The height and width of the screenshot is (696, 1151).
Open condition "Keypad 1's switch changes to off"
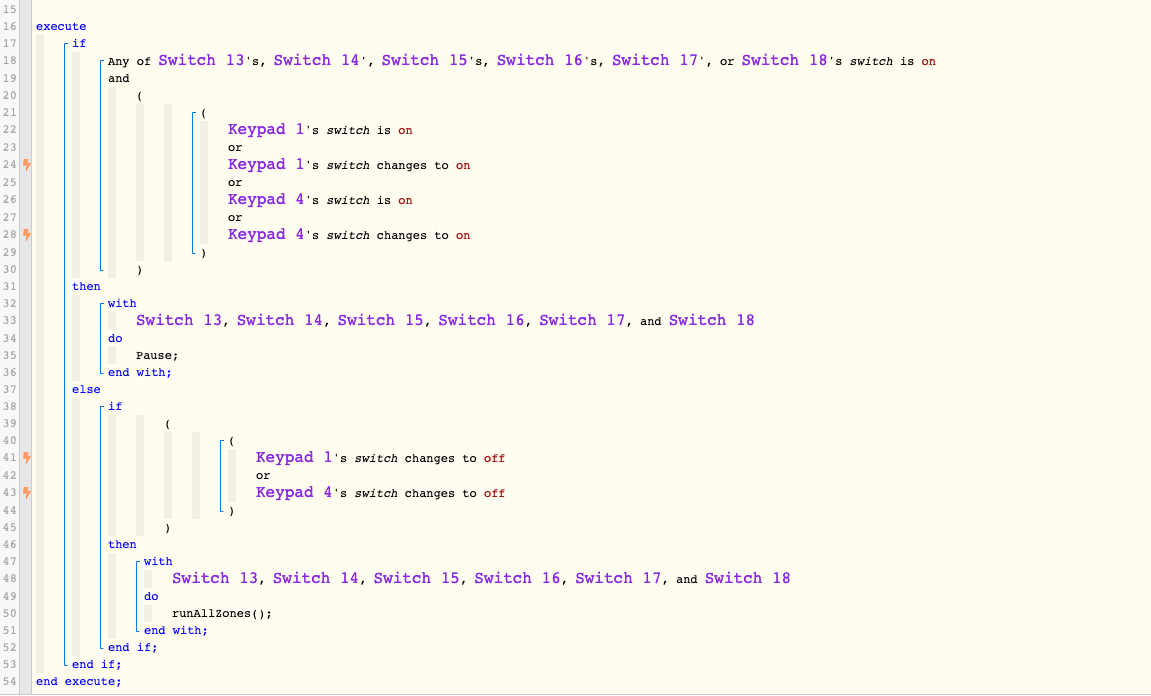pos(380,457)
